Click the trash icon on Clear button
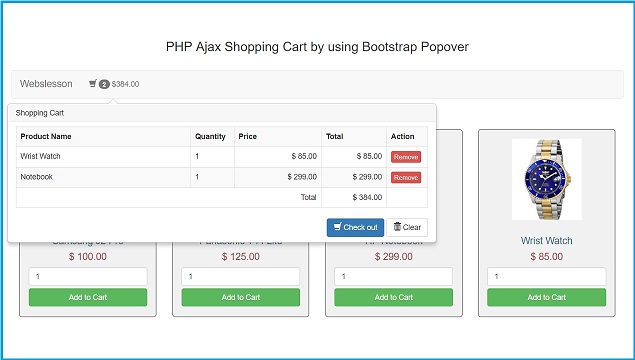 coord(397,227)
